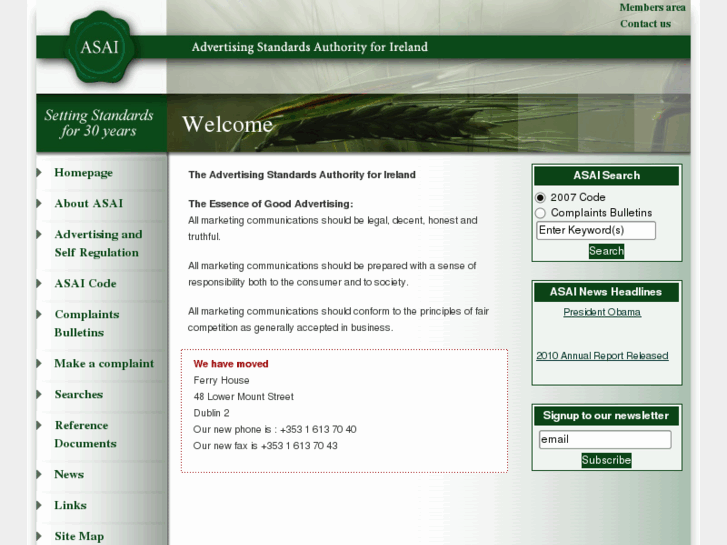The width and height of the screenshot is (727, 545).
Task: Click the arrow bullet beside Searches
Action: click(39, 394)
